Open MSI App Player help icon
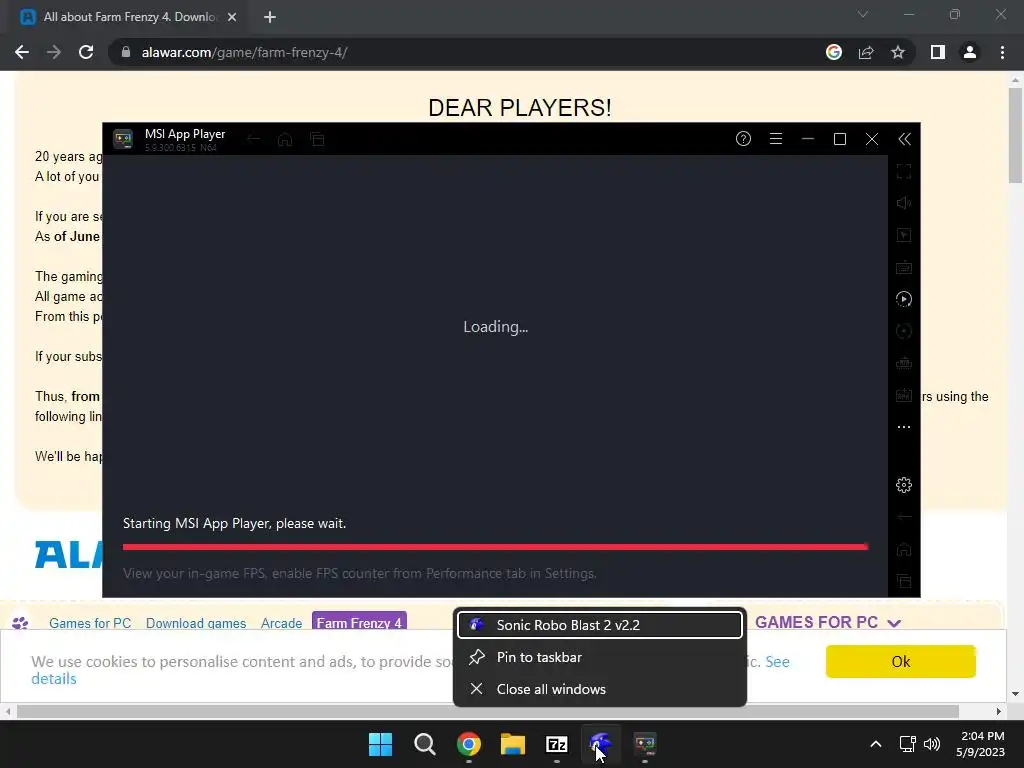The height and width of the screenshot is (768, 1024). point(743,138)
